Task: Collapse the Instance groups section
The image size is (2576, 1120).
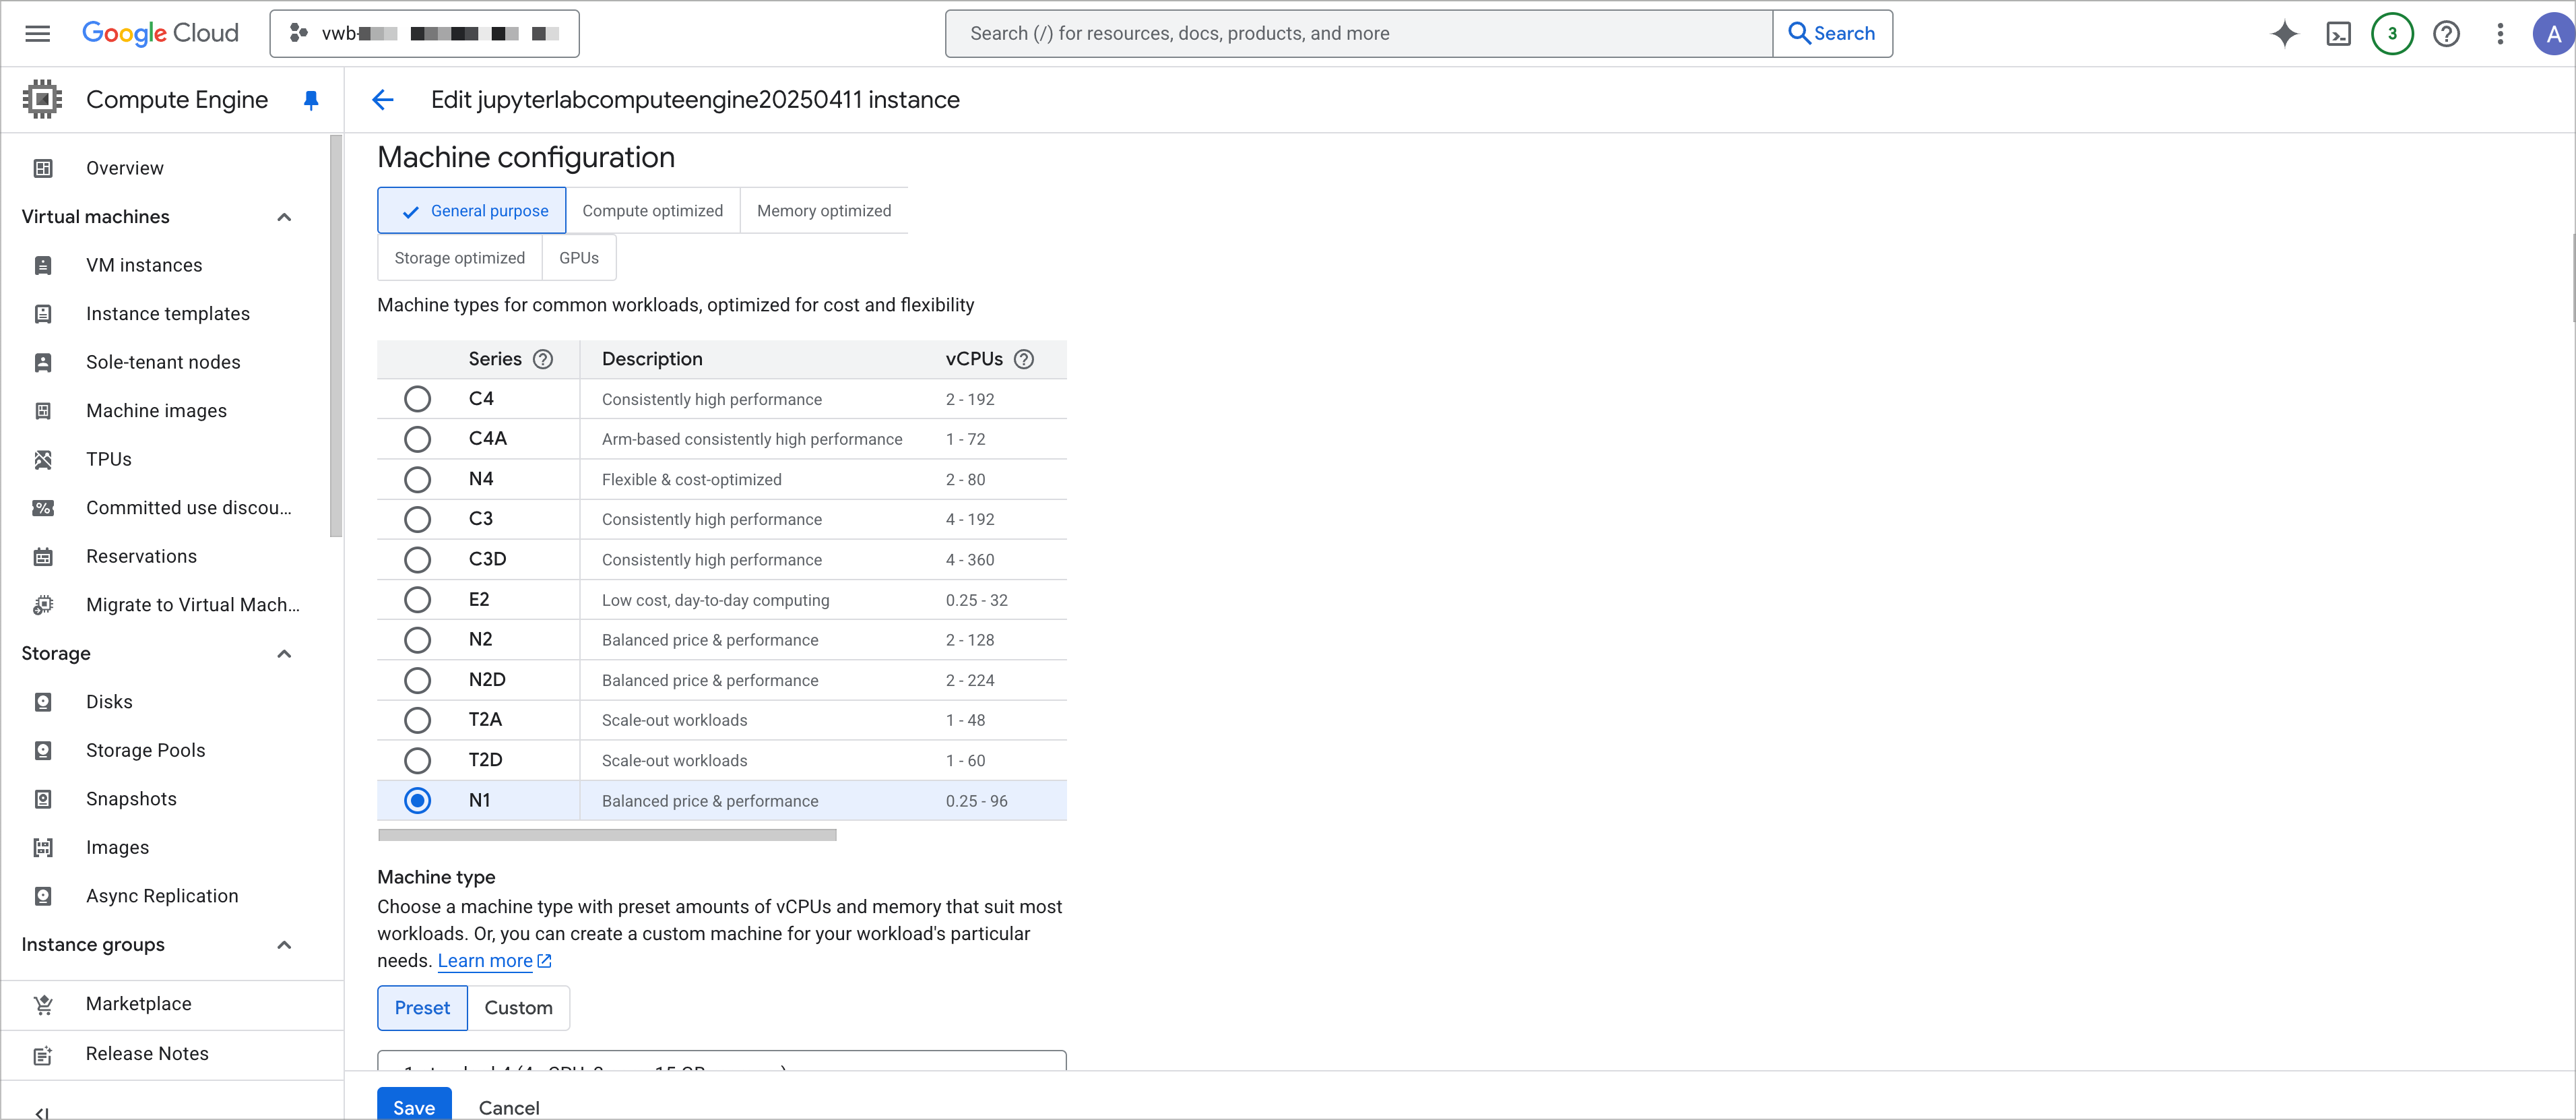Action: 284,945
